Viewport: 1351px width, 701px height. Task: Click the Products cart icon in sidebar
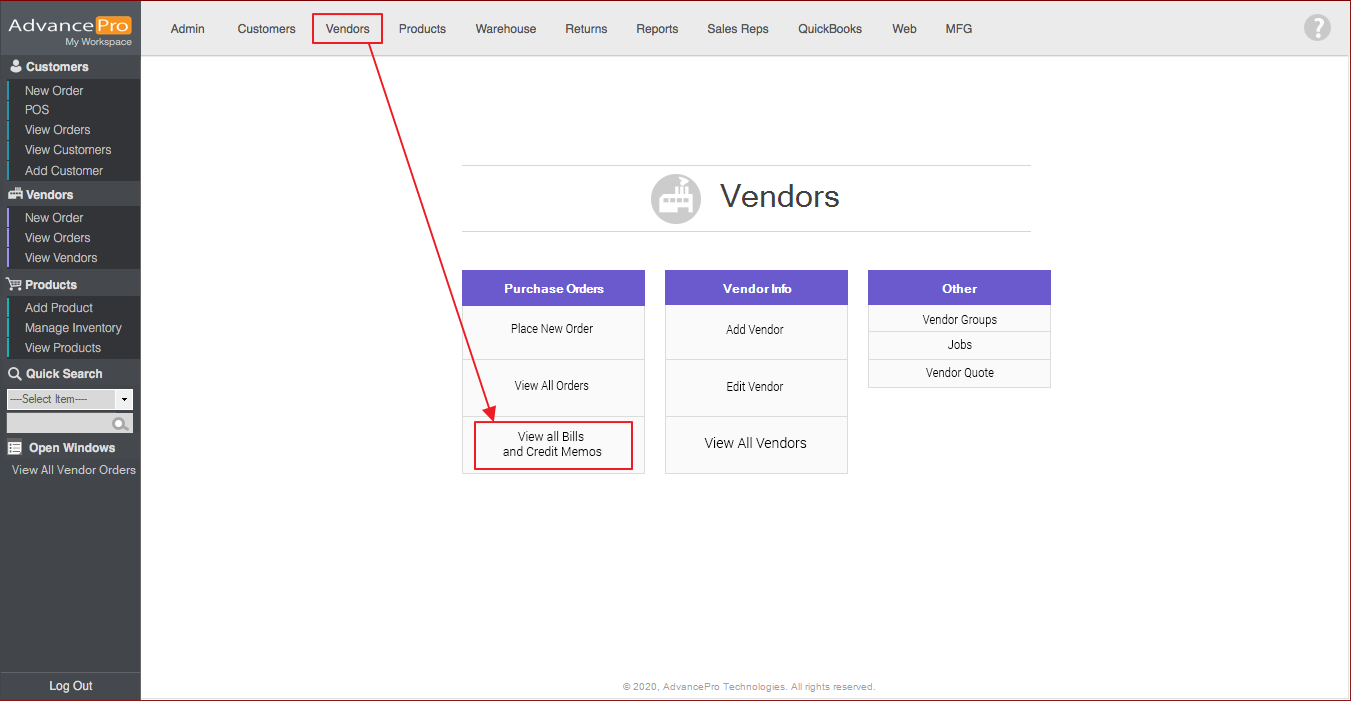click(15, 285)
